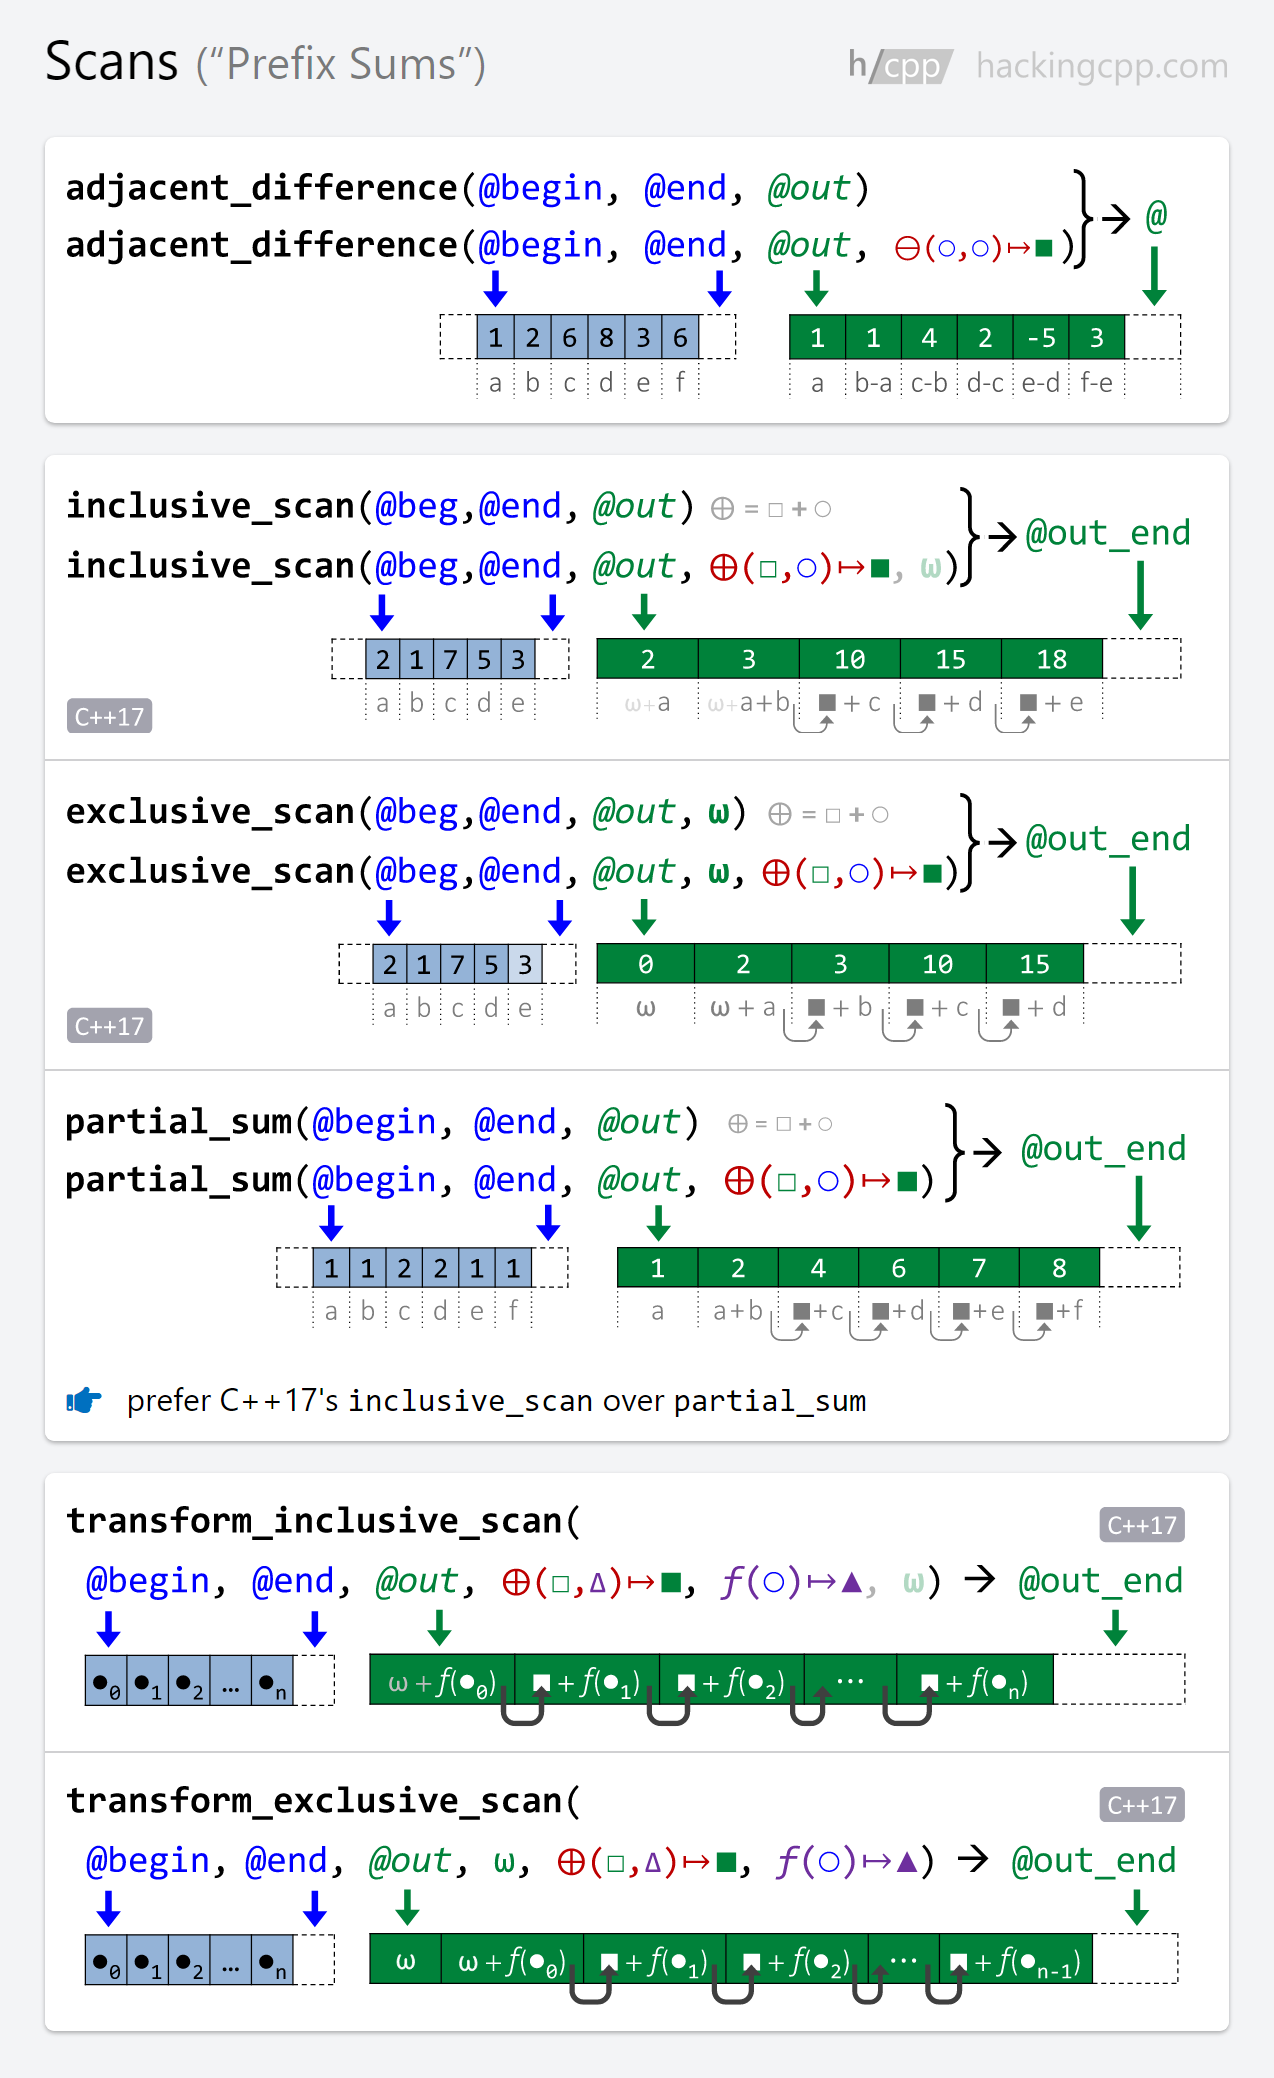The width and height of the screenshot is (1274, 2078).
Task: Click the purple f(○)↦▲ in transform_inclusive_scan
Action: point(793,1582)
